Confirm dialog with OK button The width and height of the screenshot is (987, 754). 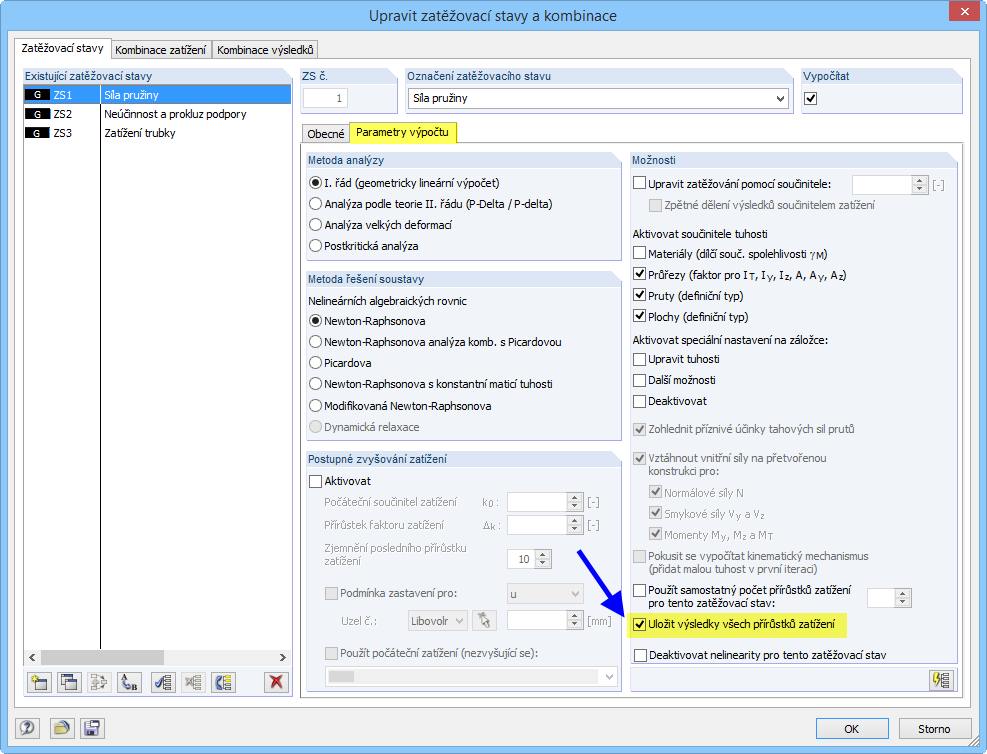coord(852,729)
